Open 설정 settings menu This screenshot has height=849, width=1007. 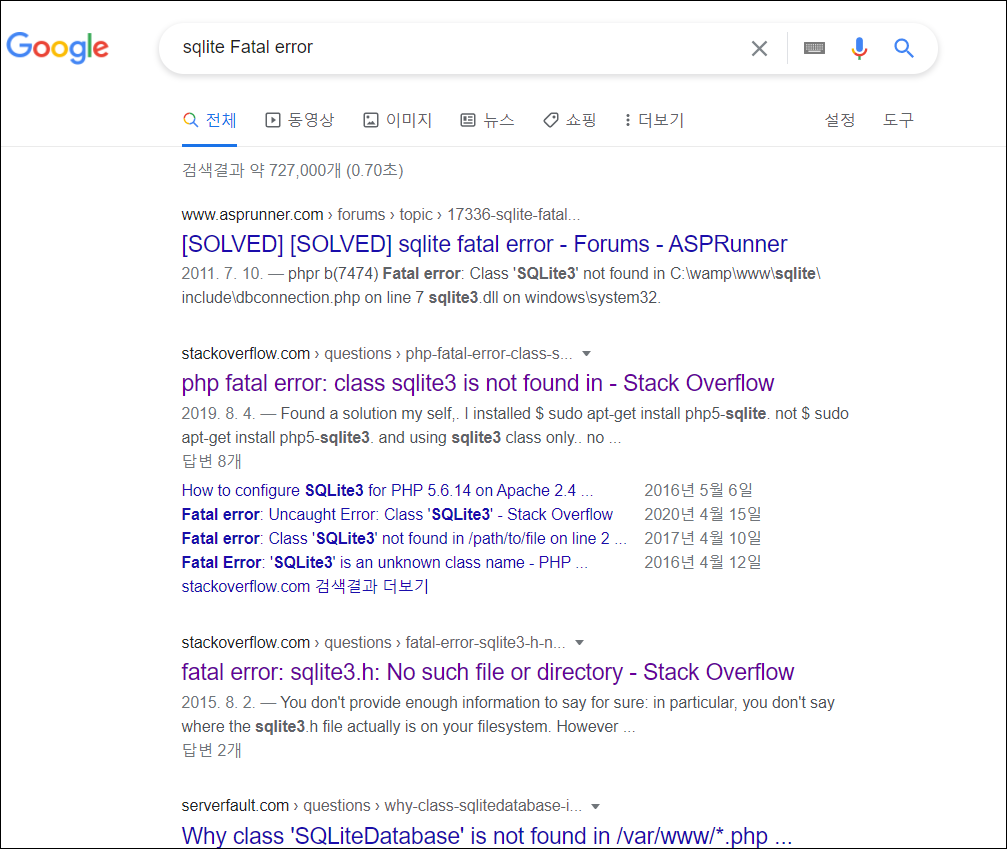(839, 120)
